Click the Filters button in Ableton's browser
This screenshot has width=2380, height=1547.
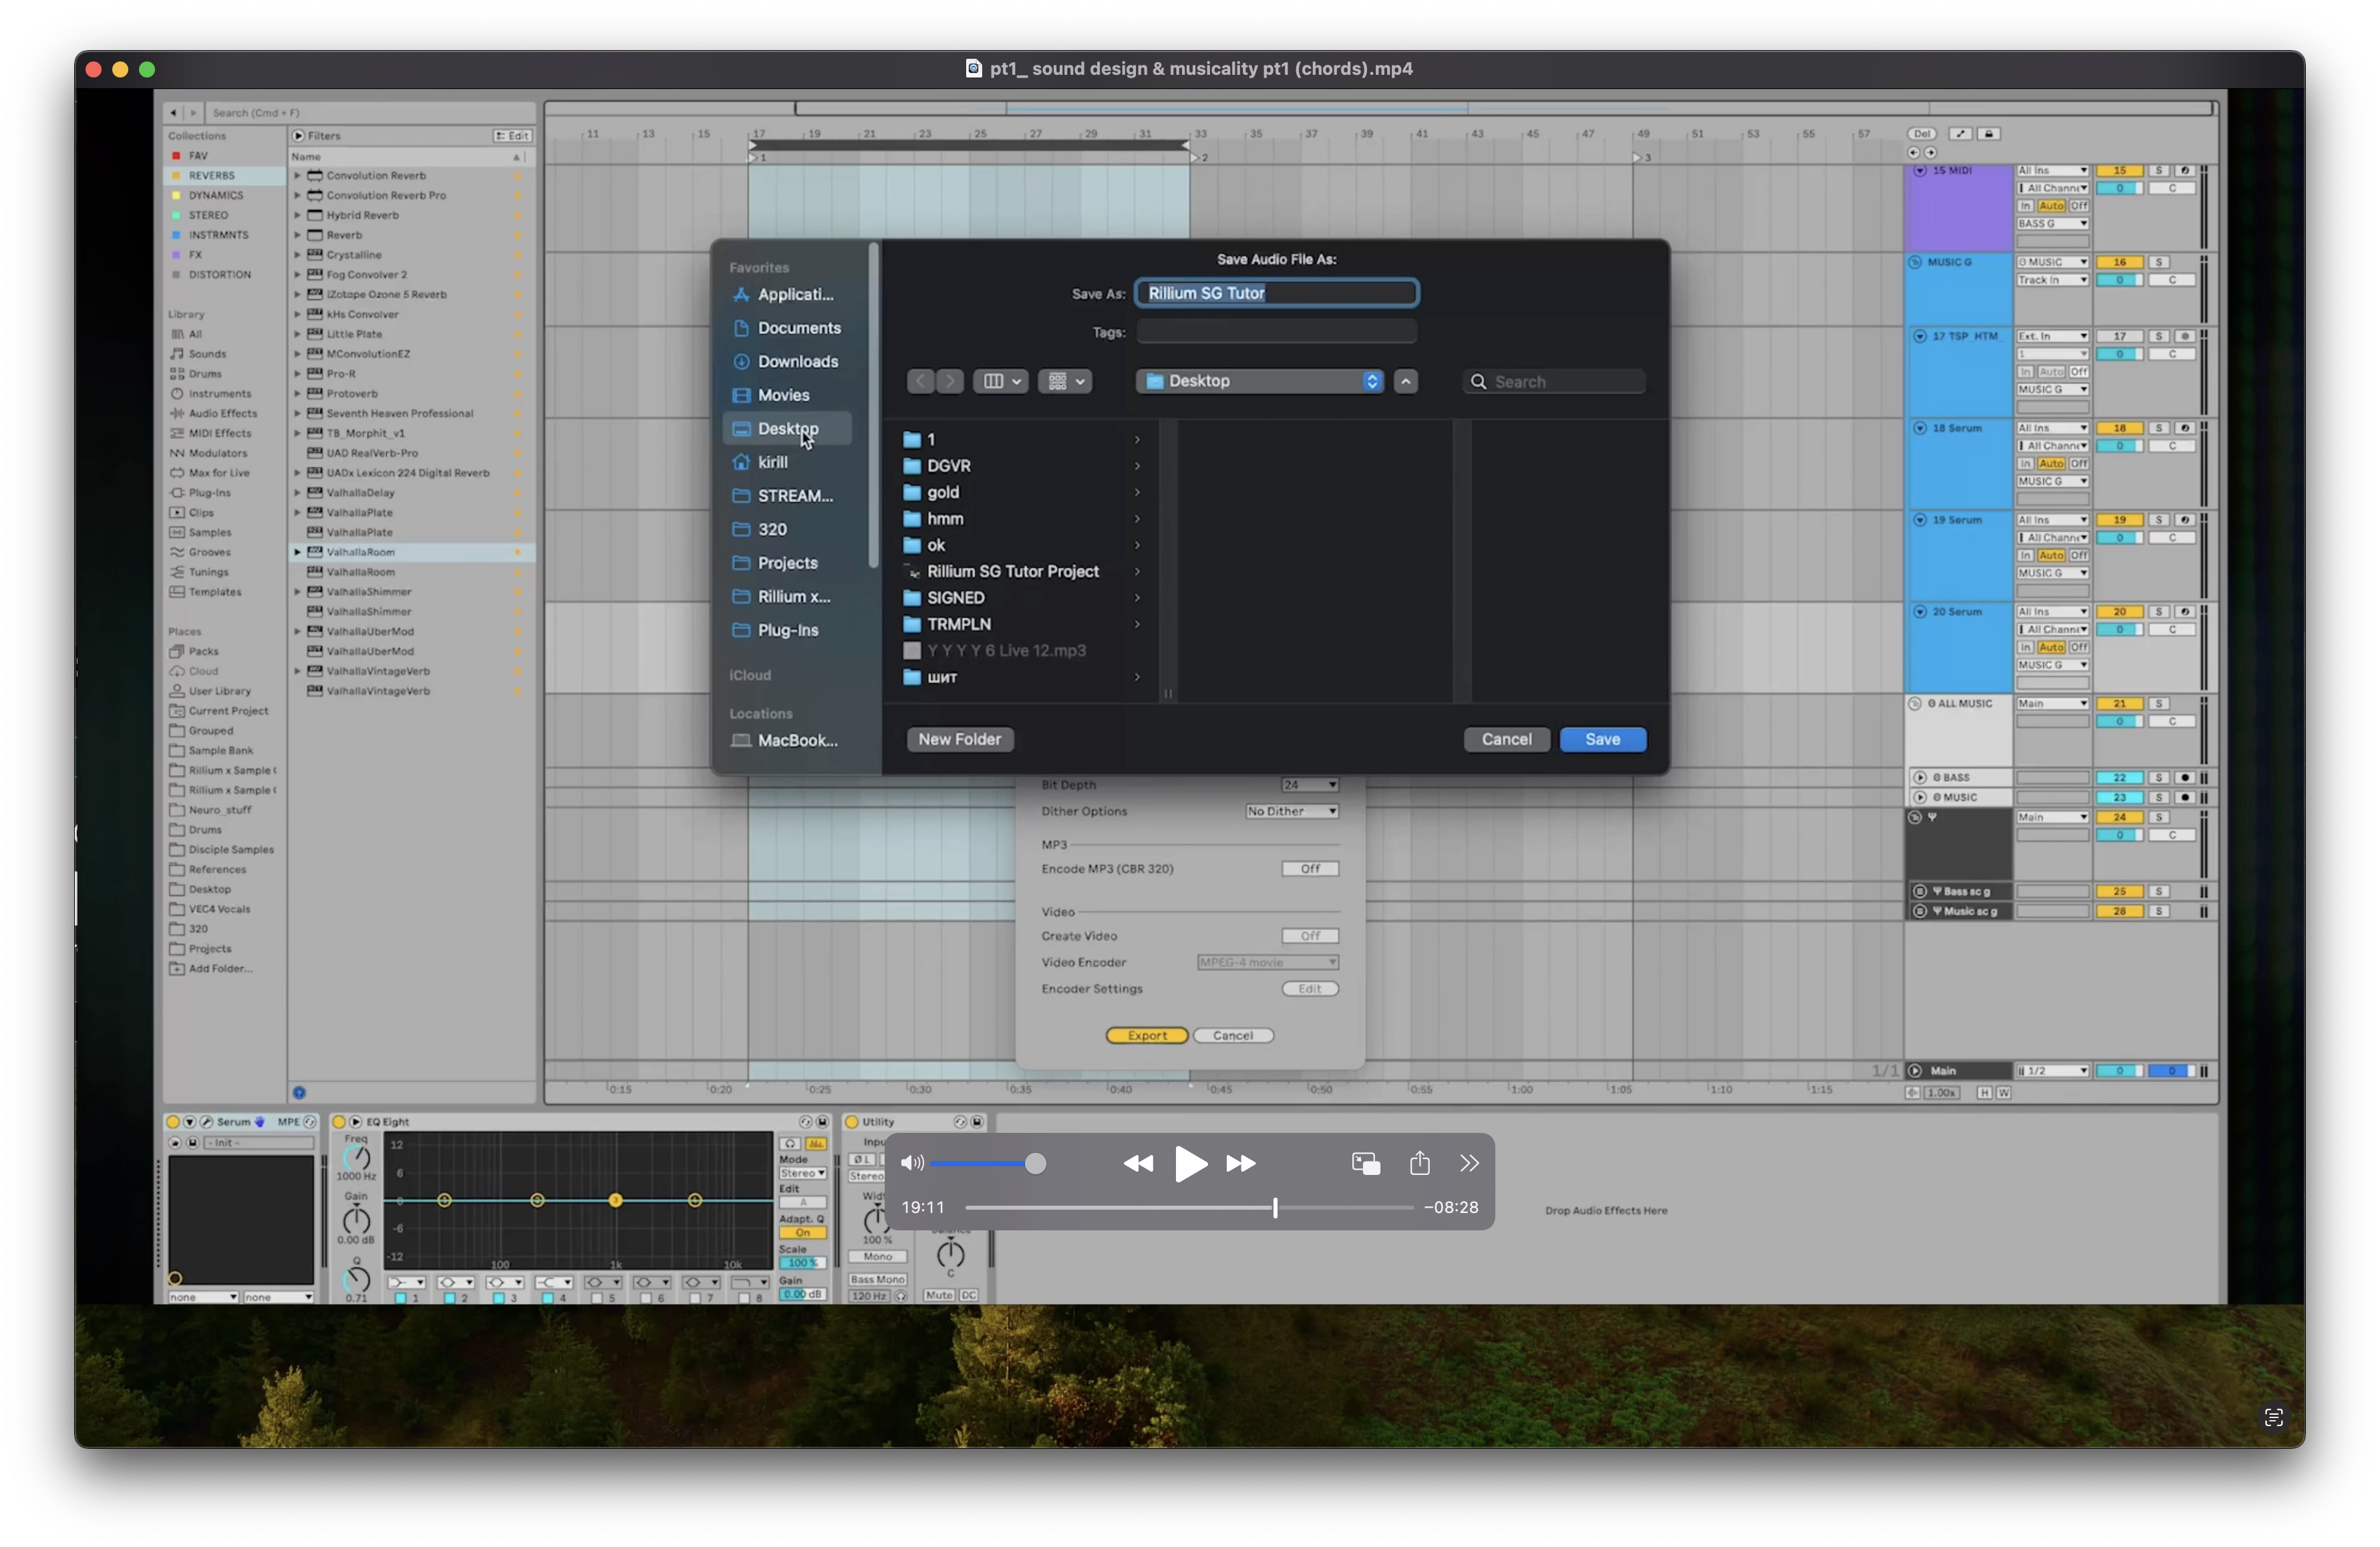[x=317, y=136]
